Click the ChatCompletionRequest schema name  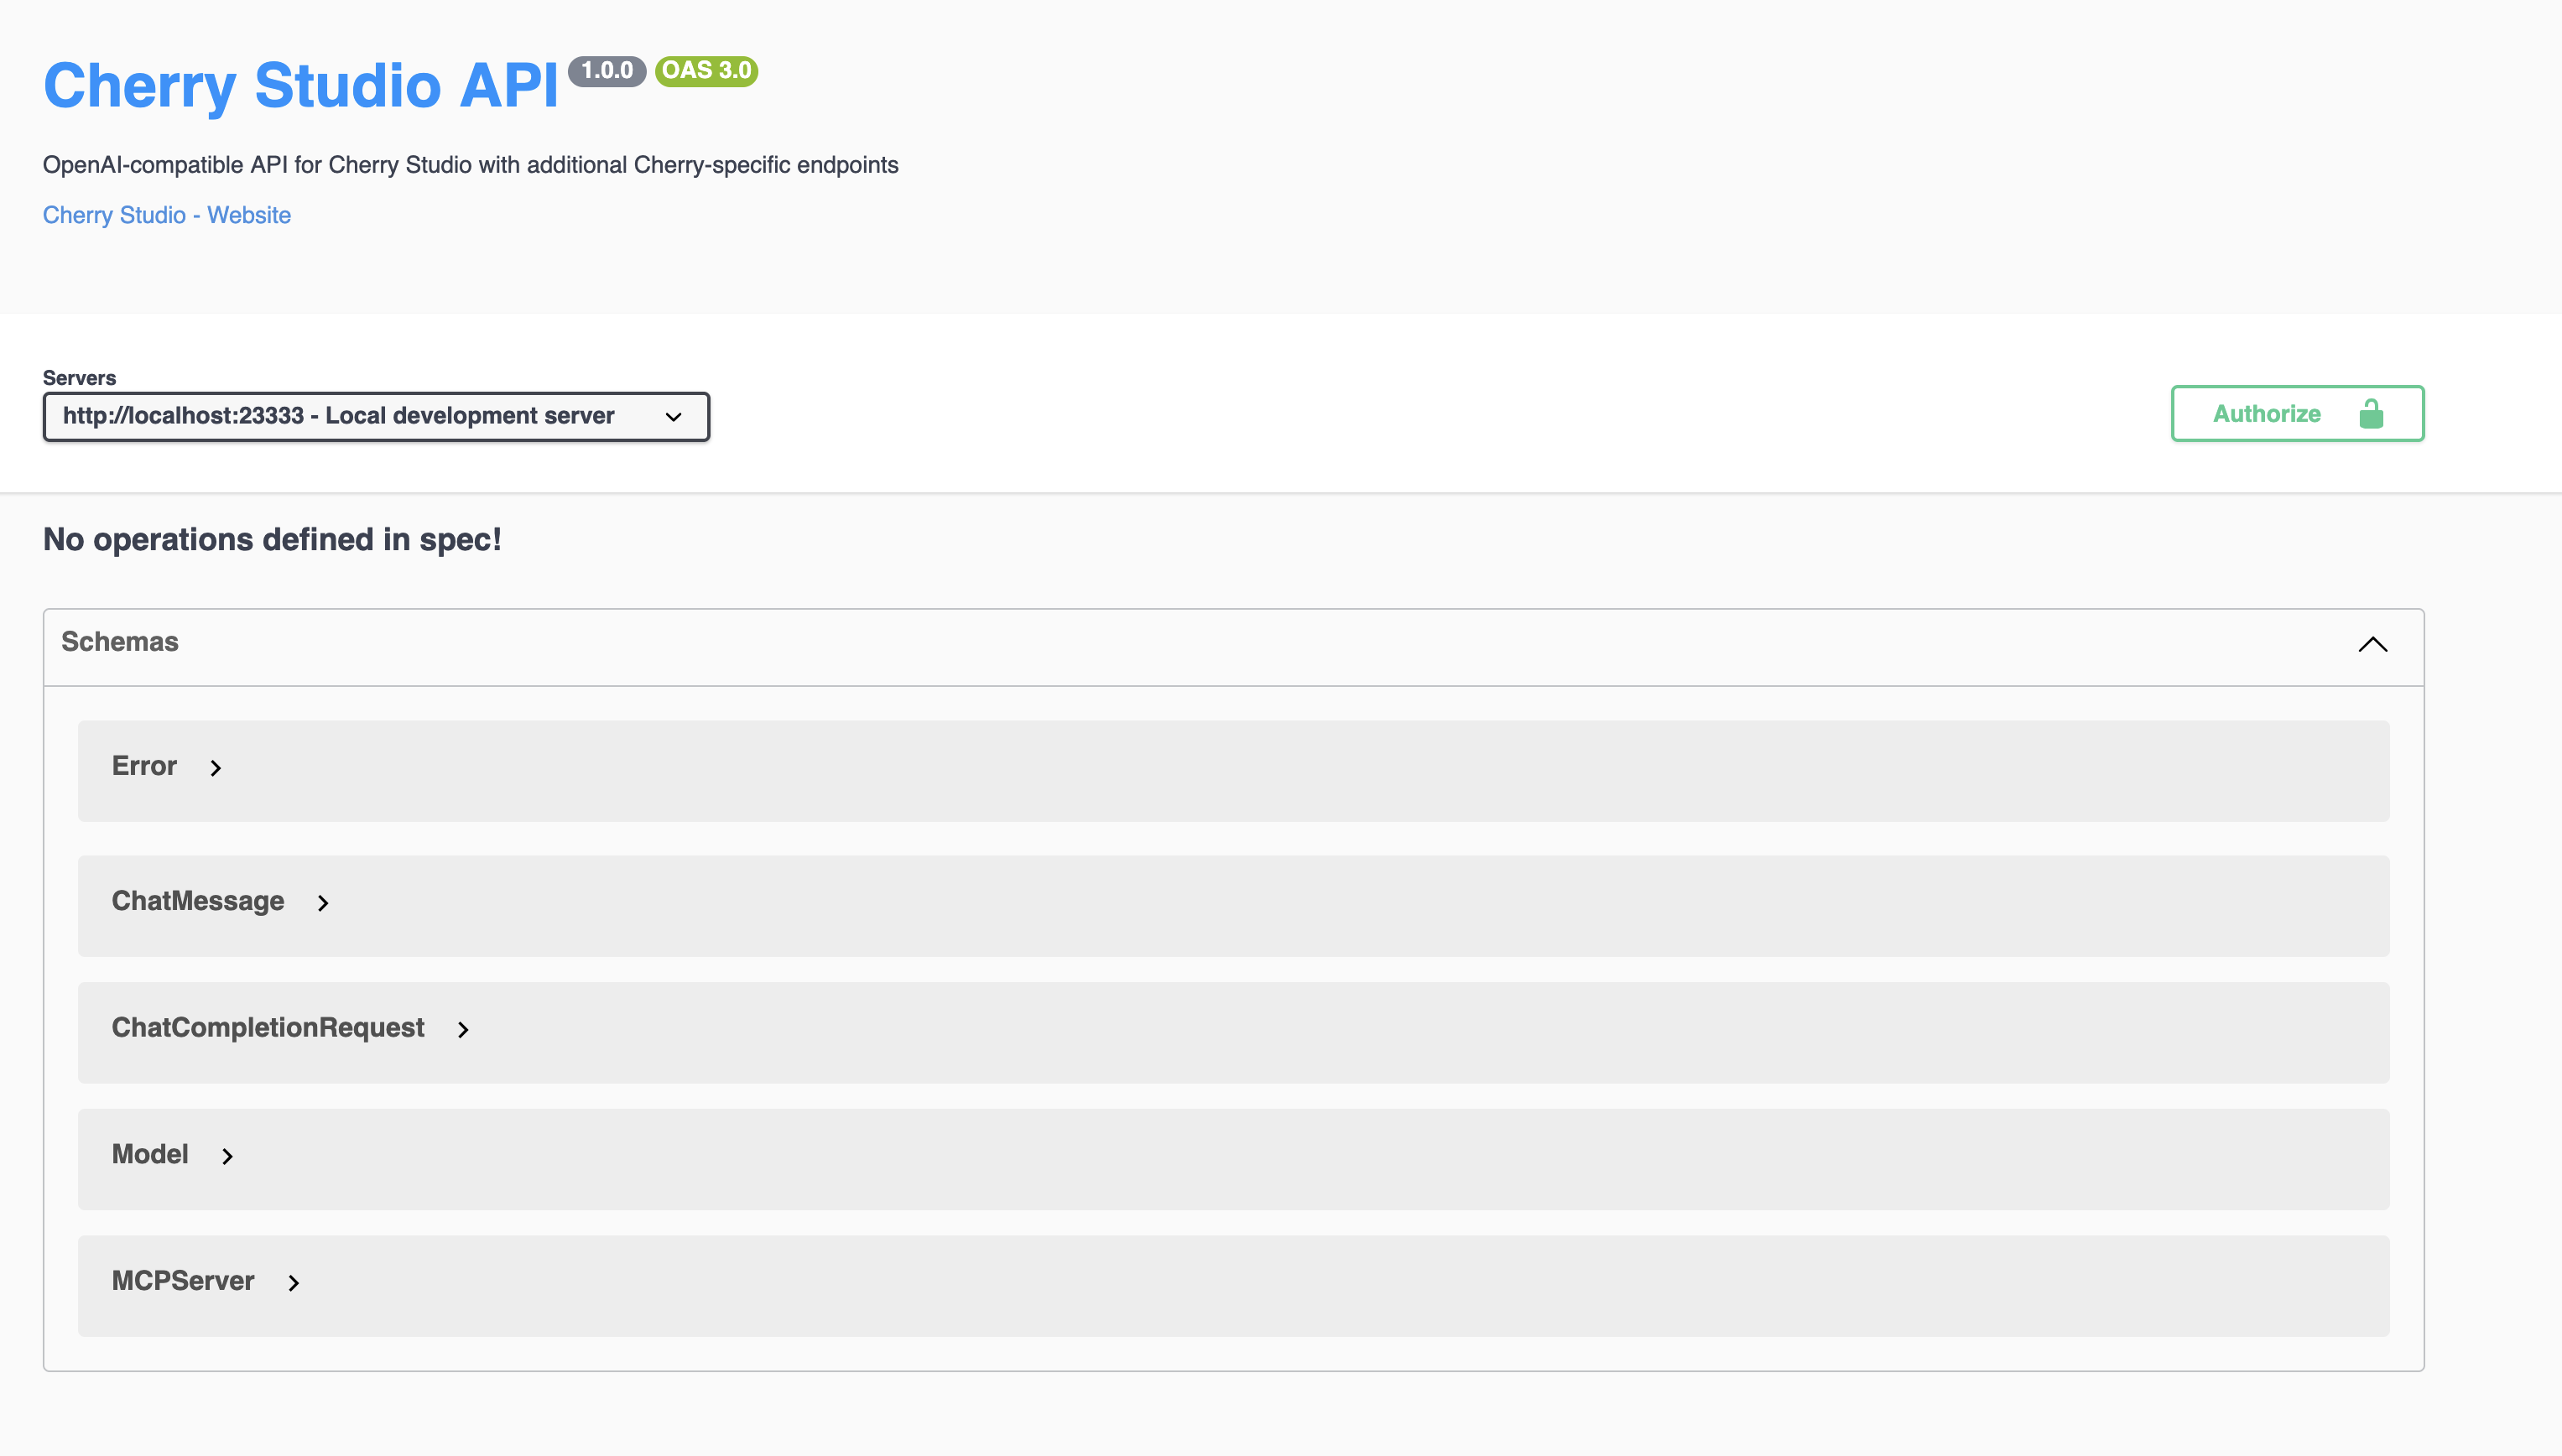(268, 1027)
